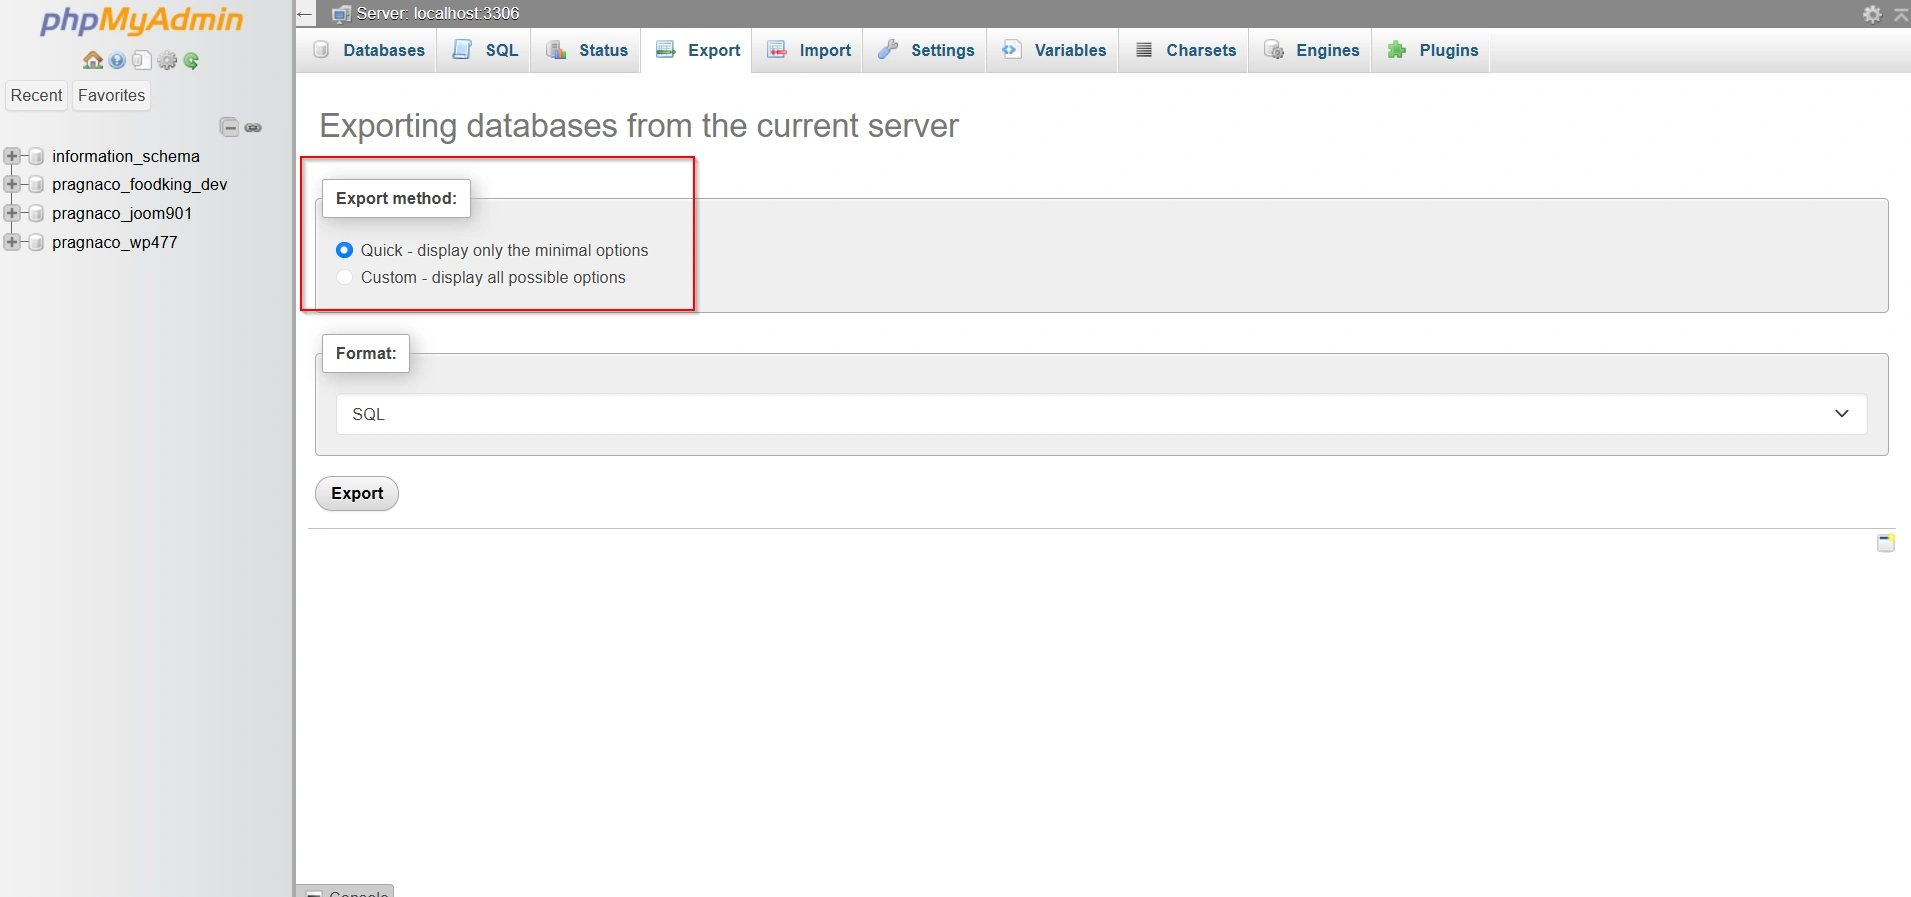The image size is (1911, 897).
Task: Show the Favorites tables list
Action: click(112, 96)
